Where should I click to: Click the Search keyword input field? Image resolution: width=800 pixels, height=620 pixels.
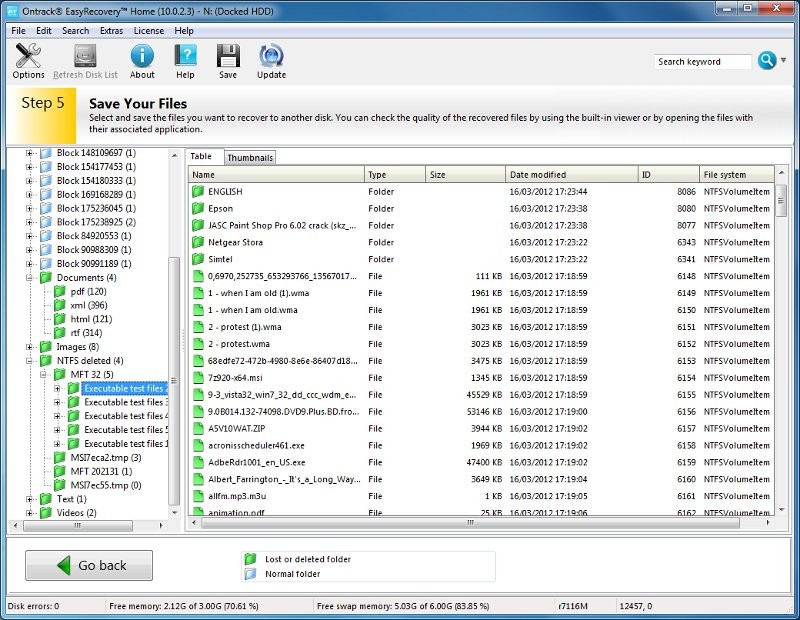pyautogui.click(x=703, y=61)
